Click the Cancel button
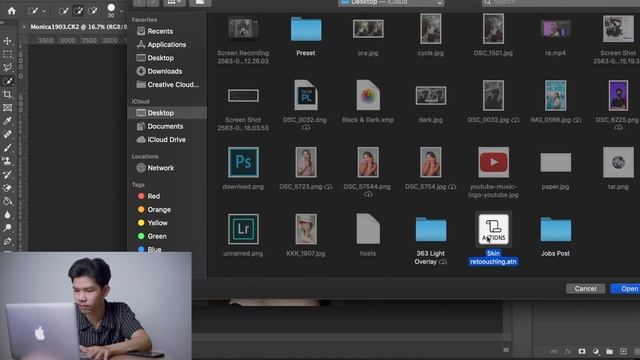 (x=585, y=289)
